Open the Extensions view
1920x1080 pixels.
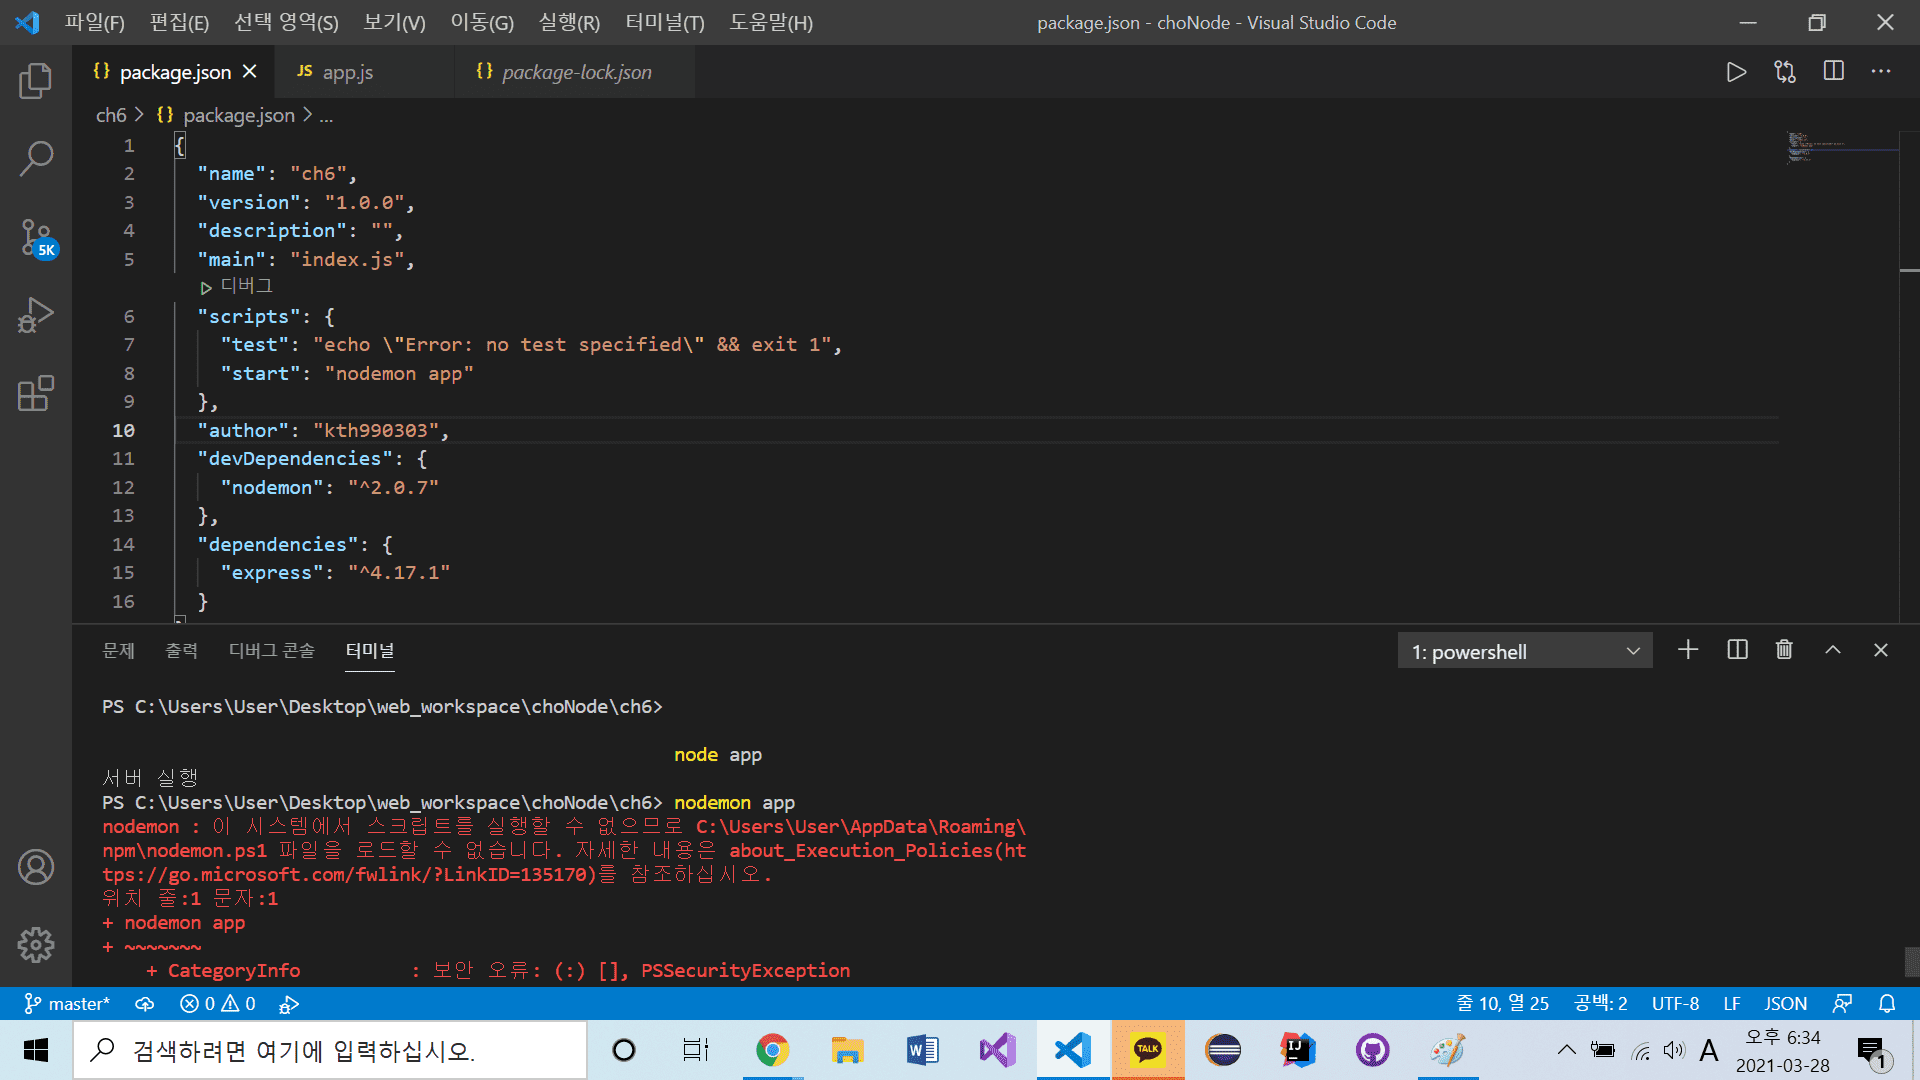point(36,393)
